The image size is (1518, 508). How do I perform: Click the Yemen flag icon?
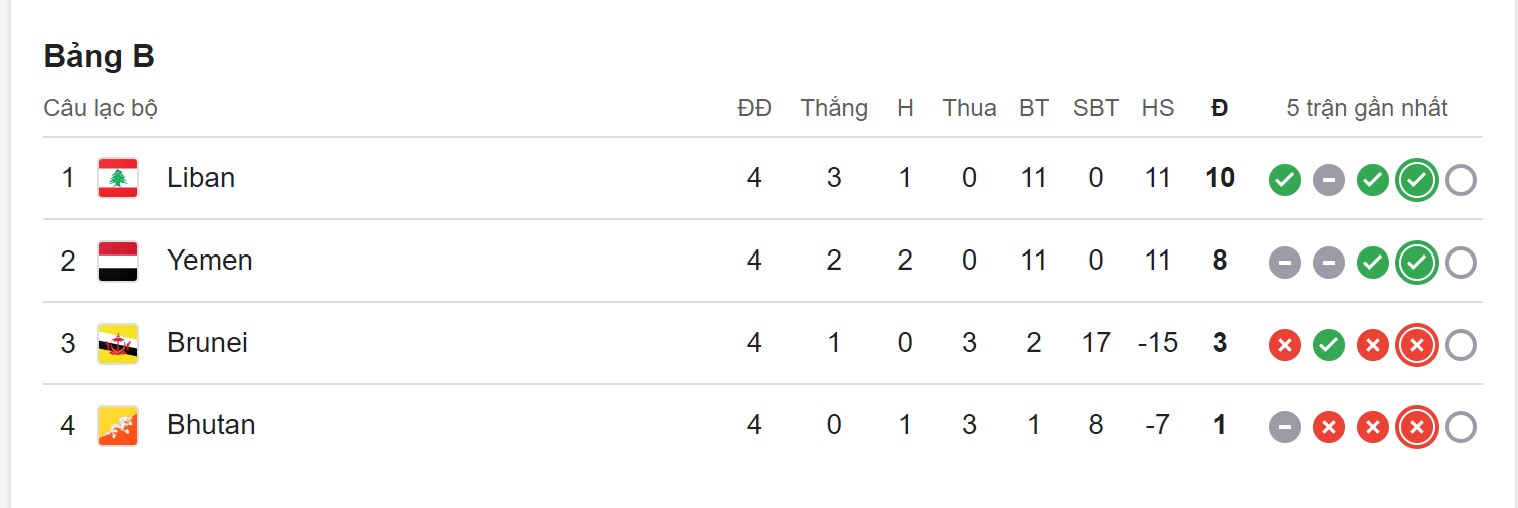point(118,261)
